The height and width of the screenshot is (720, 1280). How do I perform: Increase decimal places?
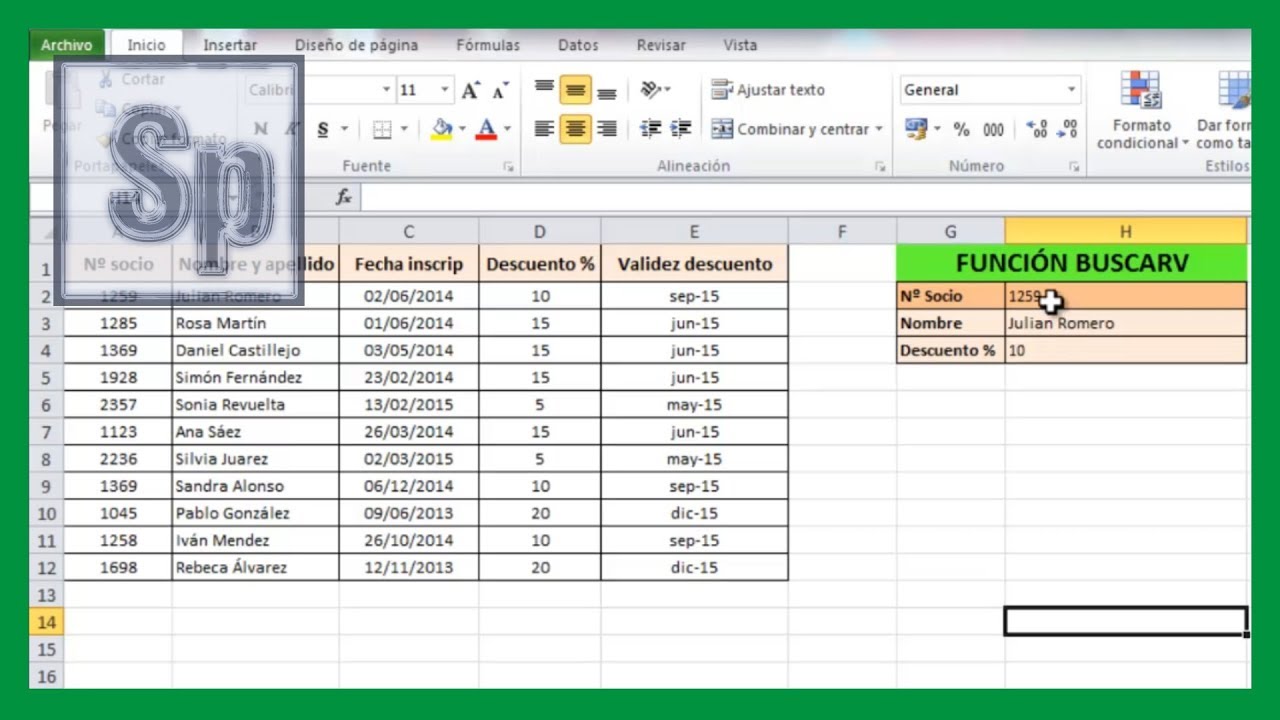click(1039, 129)
